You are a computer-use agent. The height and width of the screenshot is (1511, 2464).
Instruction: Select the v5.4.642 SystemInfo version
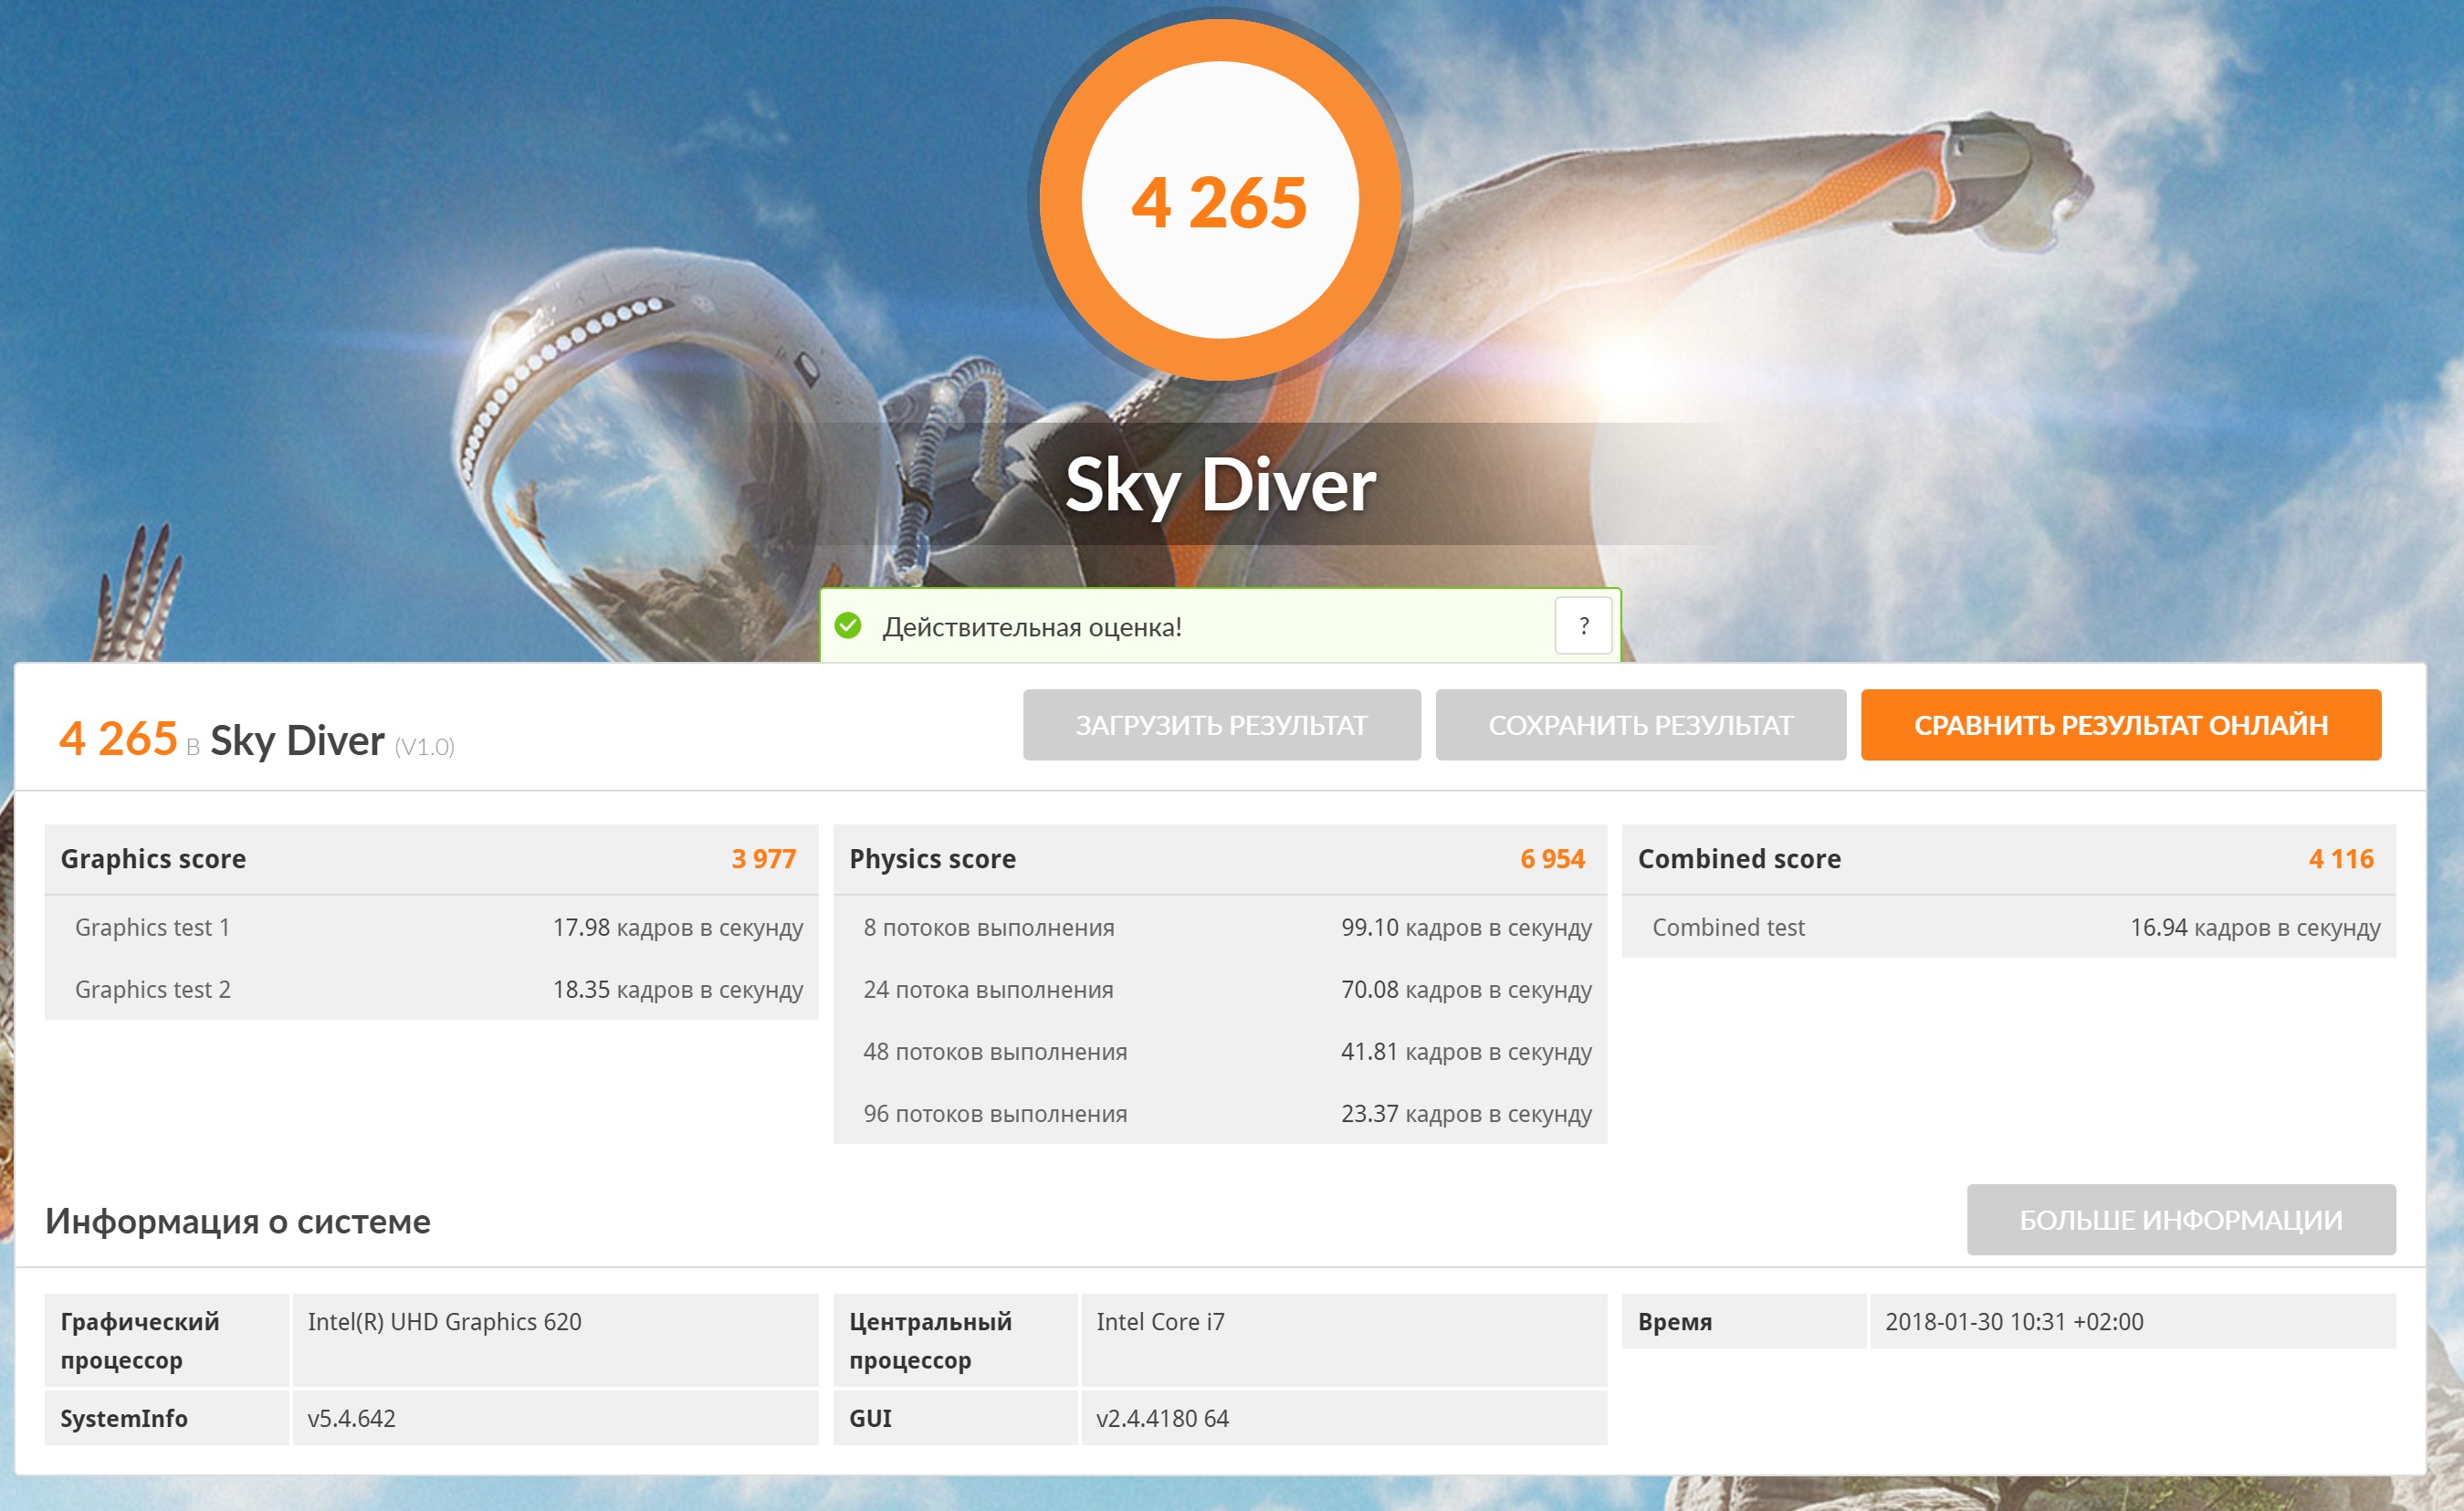[351, 1419]
